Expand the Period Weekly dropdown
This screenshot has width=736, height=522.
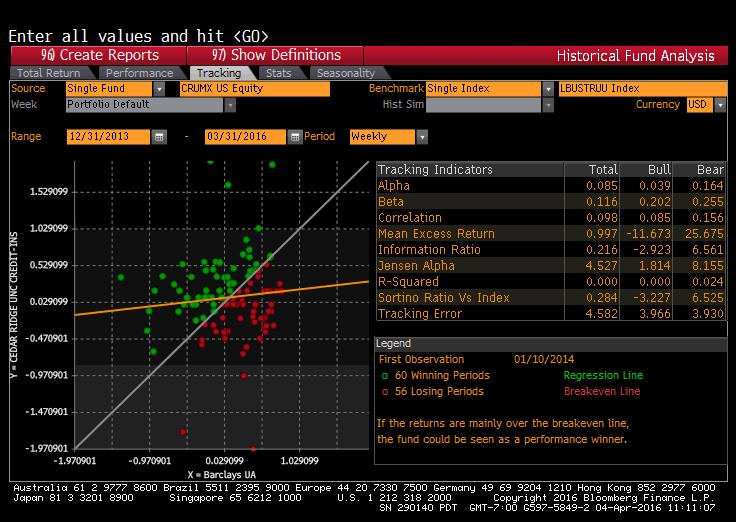click(422, 137)
